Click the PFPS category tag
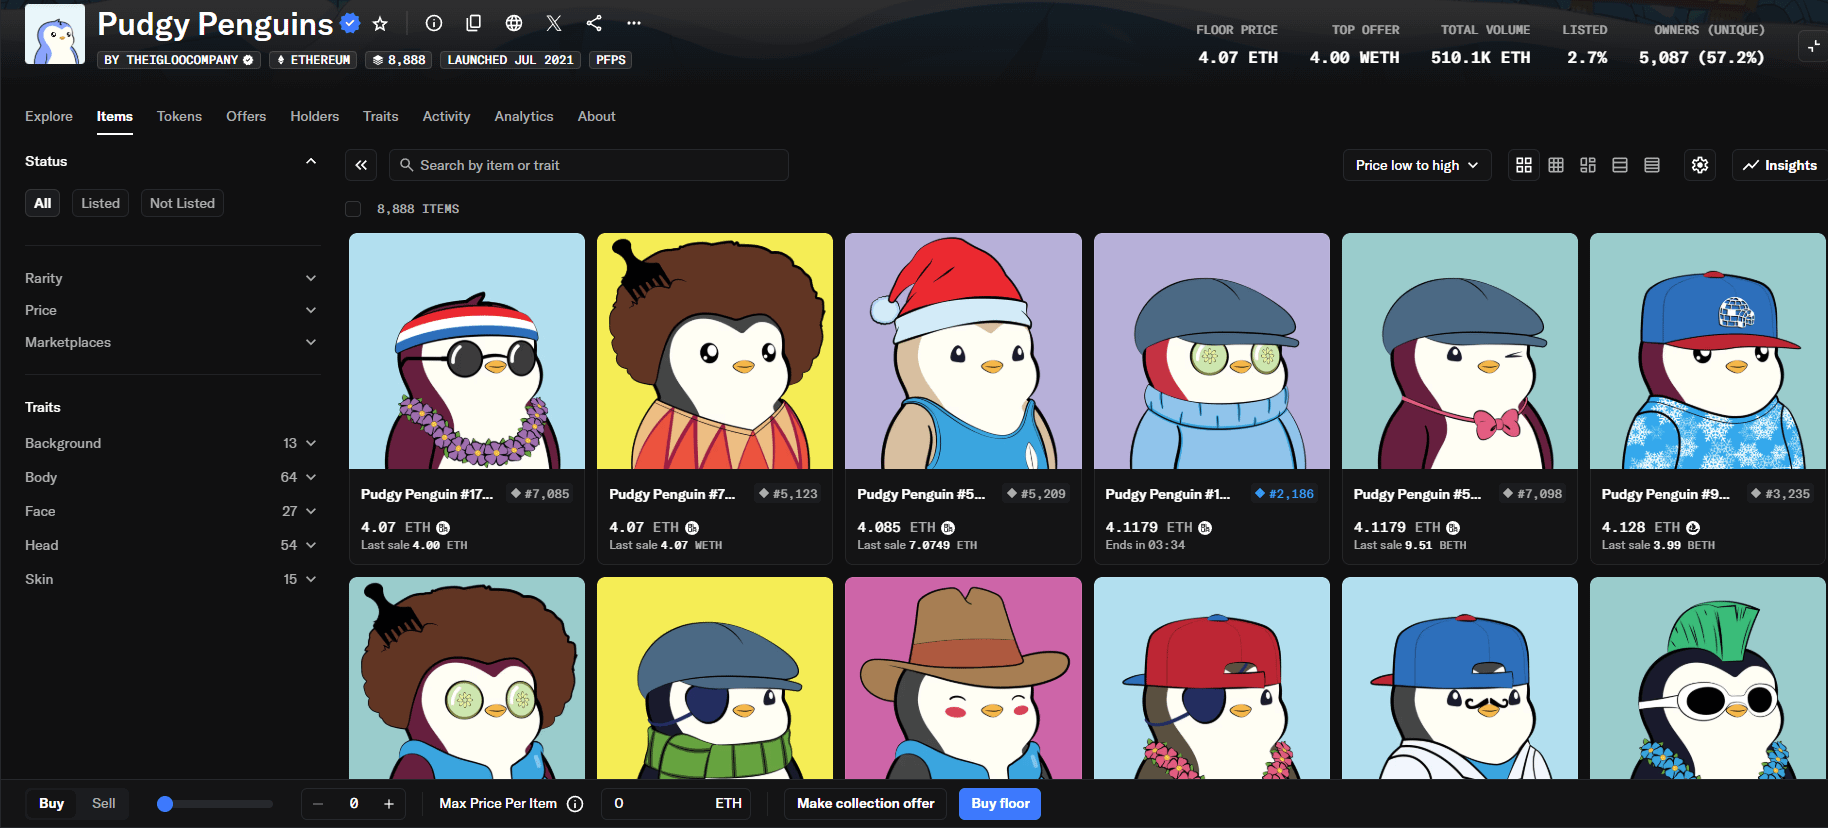 coord(611,60)
